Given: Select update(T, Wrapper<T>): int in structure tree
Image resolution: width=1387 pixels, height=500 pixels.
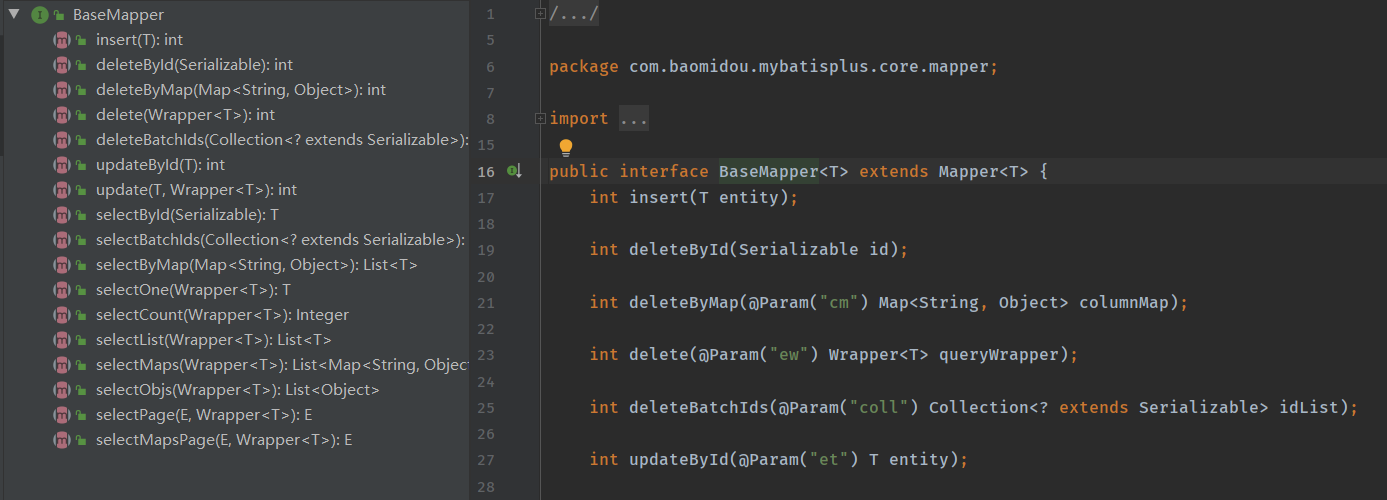Looking at the screenshot, I should point(196,190).
